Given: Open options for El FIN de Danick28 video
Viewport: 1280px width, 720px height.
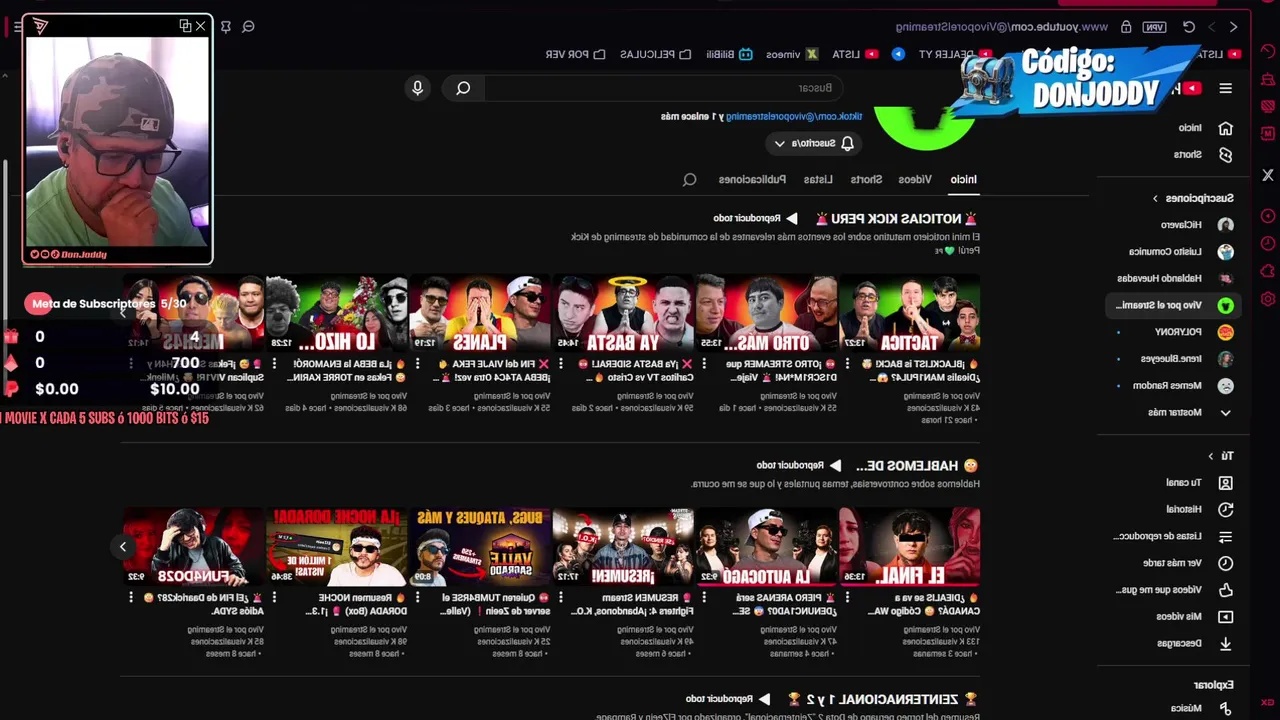Looking at the screenshot, I should click(x=131, y=597).
